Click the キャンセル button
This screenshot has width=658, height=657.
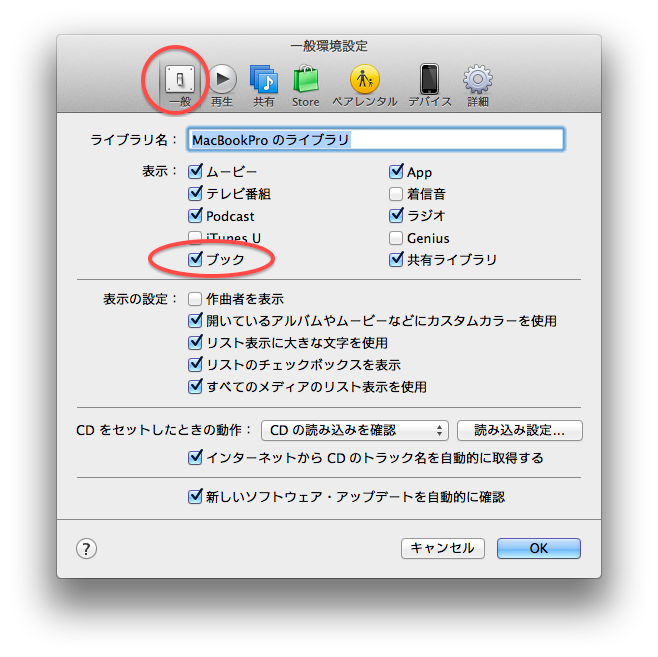[443, 548]
